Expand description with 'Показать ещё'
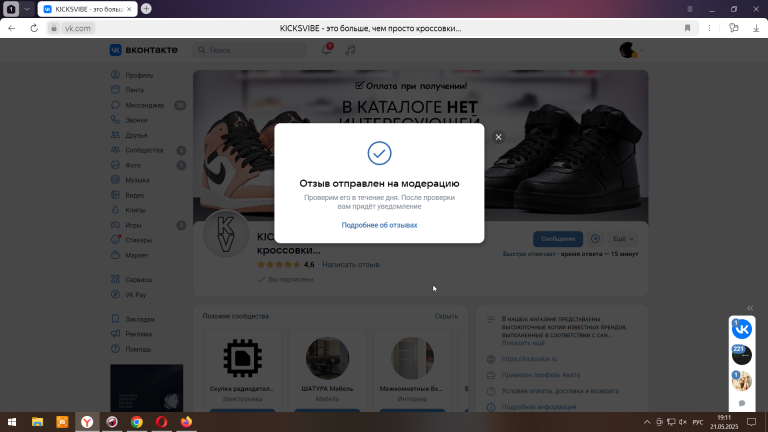Image resolution: width=768 pixels, height=432 pixels. (523, 343)
